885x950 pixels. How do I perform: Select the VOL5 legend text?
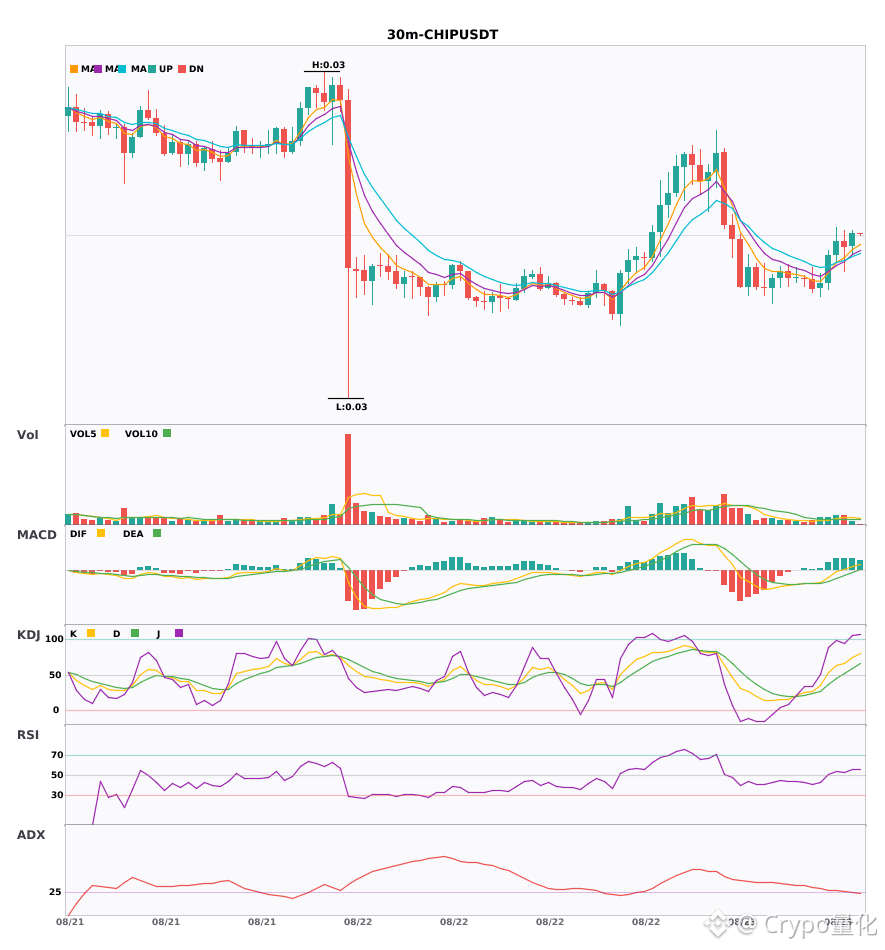(x=83, y=434)
